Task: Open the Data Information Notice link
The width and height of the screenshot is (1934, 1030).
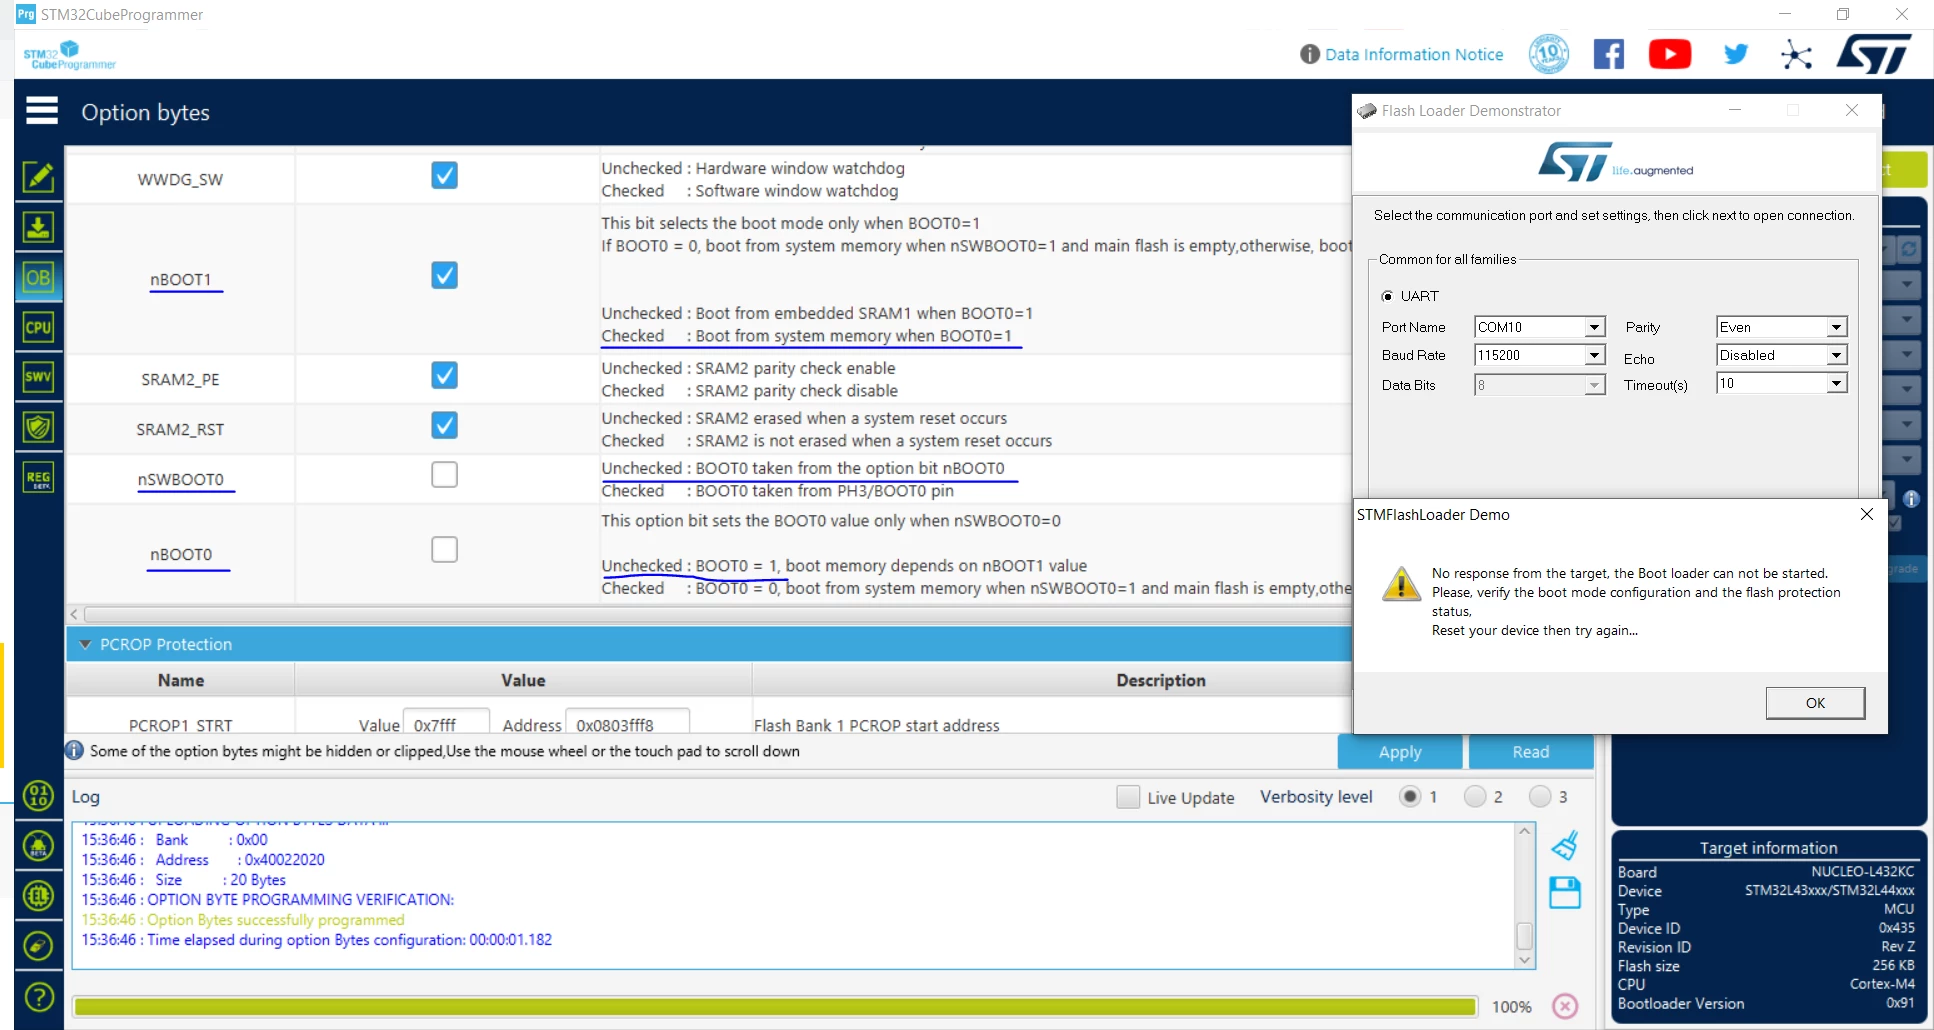Action: tap(1414, 54)
